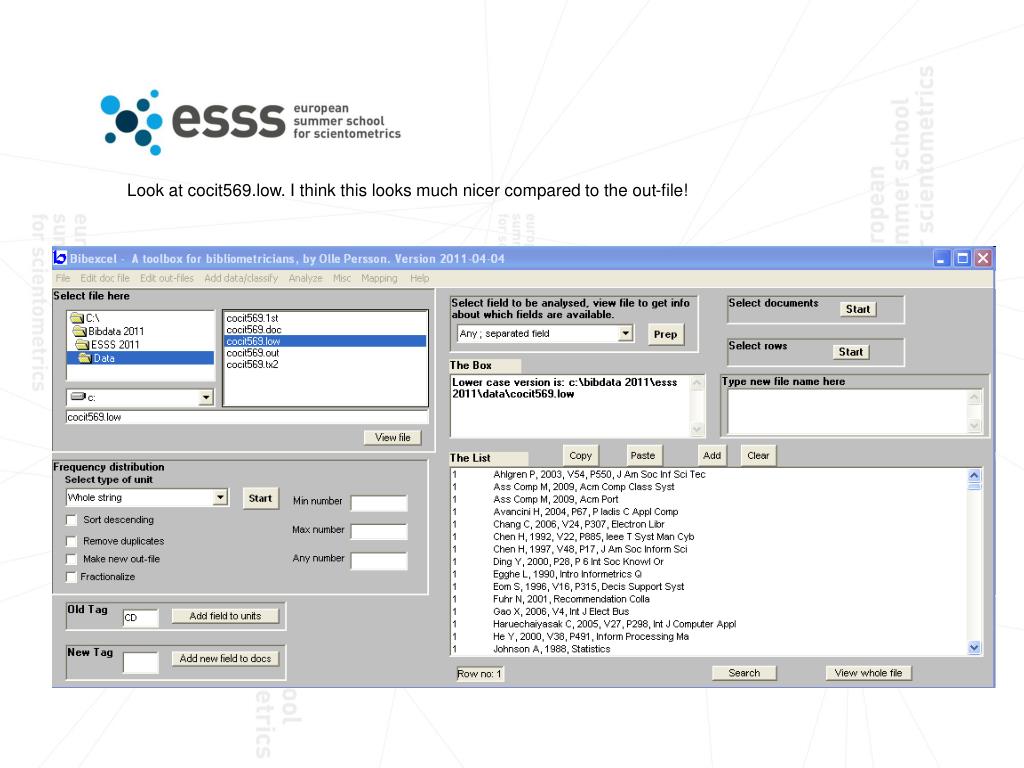Click The List scrollbar up arrow
The height and width of the screenshot is (768, 1024).
click(974, 475)
